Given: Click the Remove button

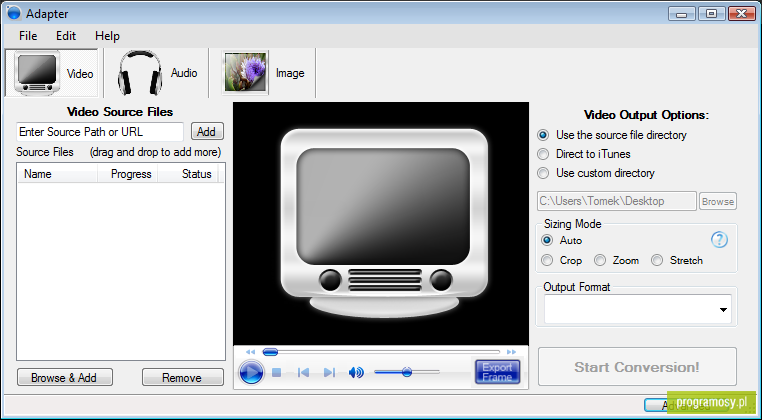Looking at the screenshot, I should 183,377.
